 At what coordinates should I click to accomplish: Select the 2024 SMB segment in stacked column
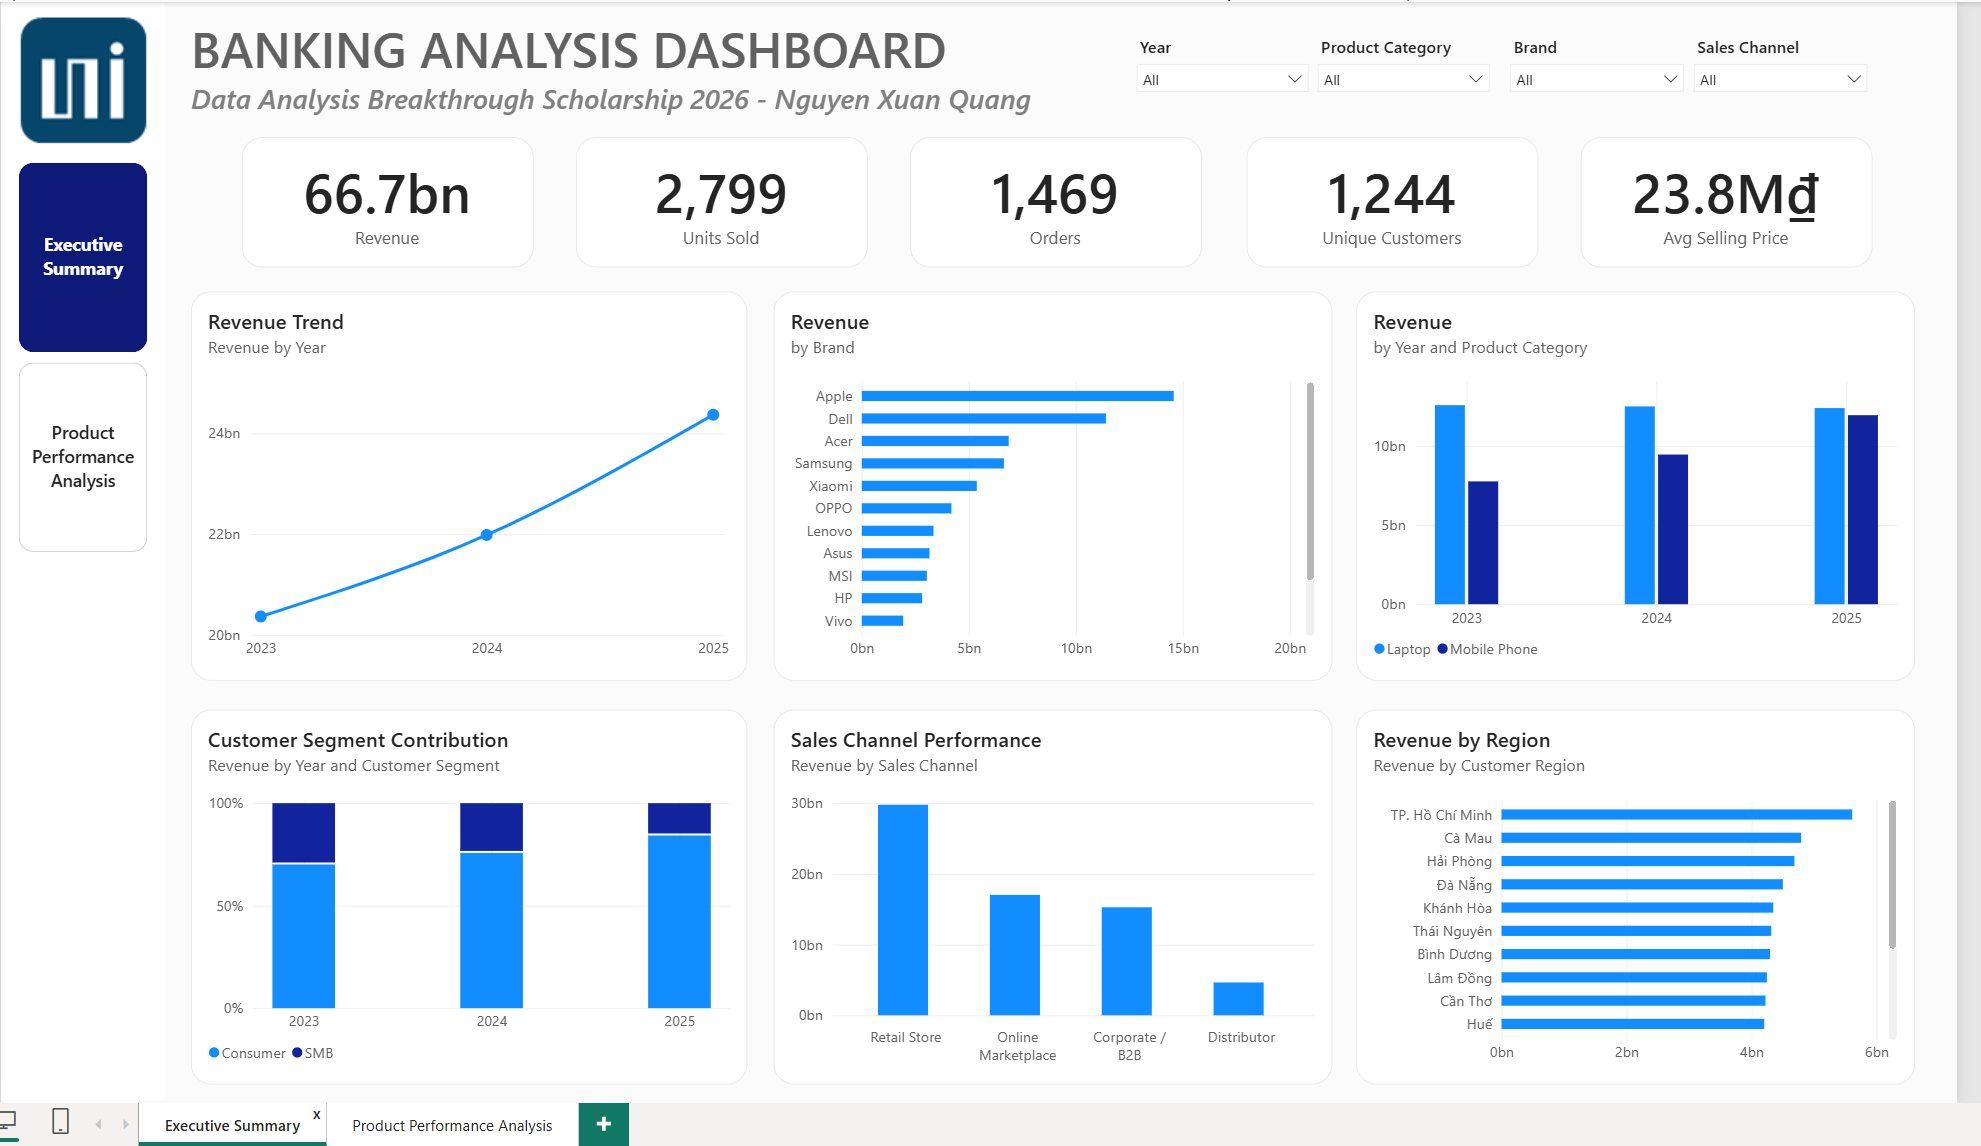click(491, 827)
